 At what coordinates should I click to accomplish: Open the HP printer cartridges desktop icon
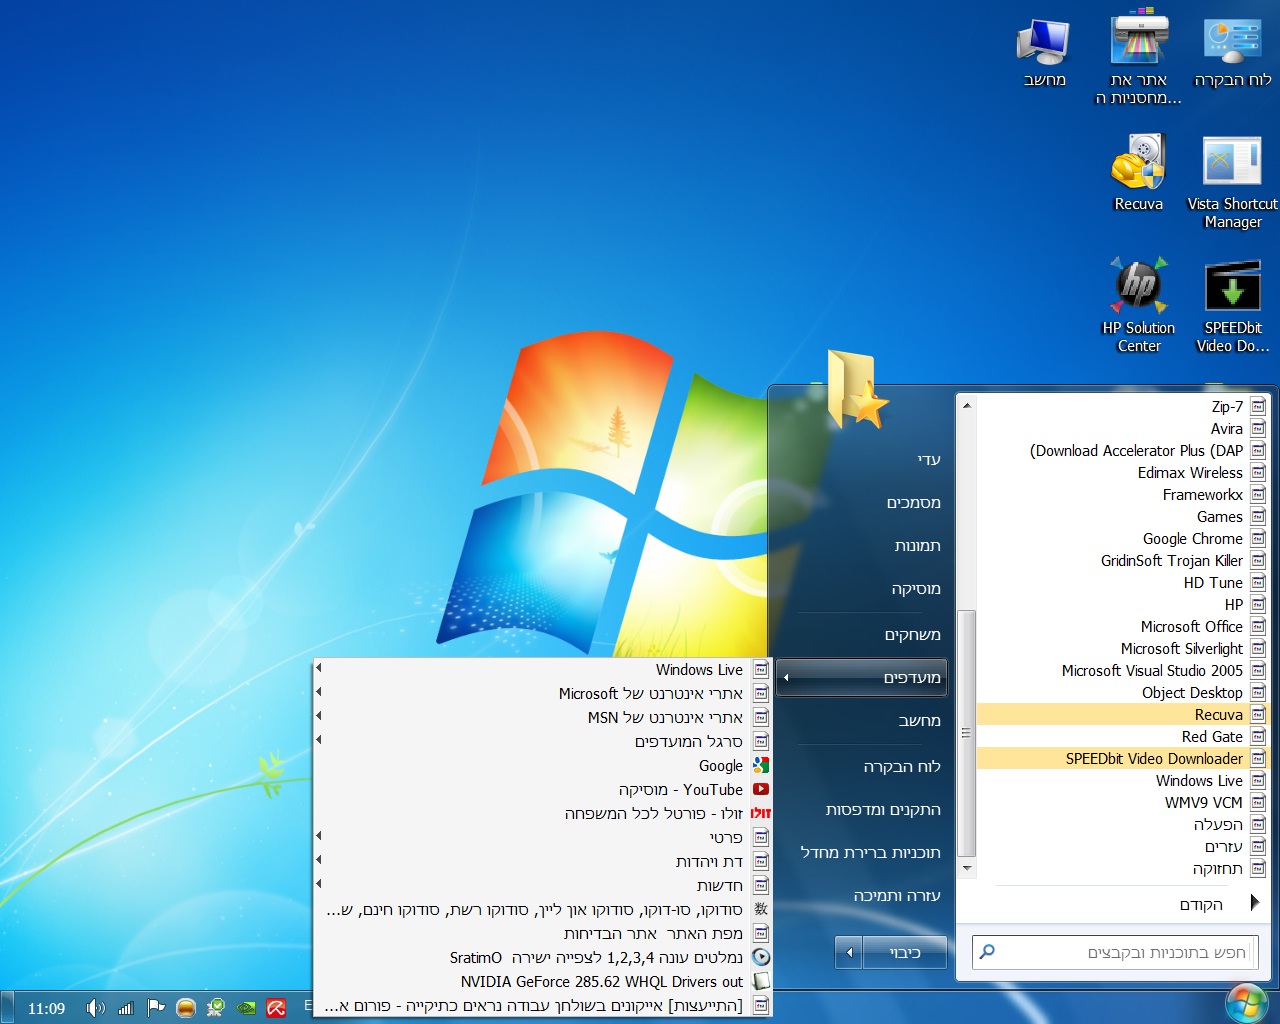(x=1139, y=58)
